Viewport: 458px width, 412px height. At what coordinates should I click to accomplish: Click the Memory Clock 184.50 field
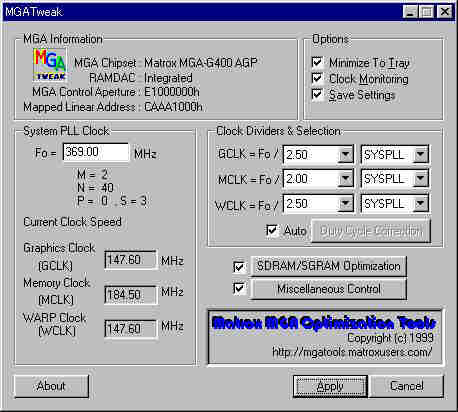pyautogui.click(x=131, y=295)
